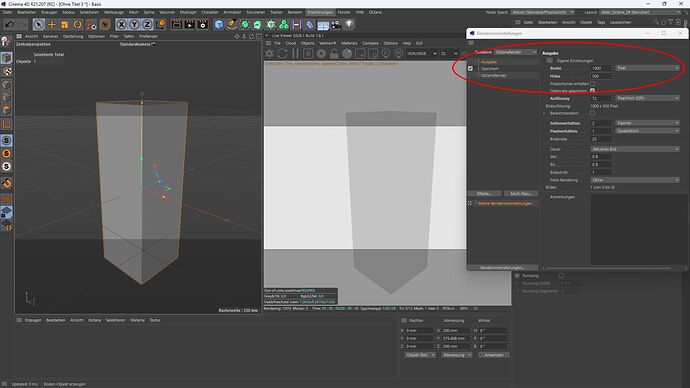
Task: Toggle the Speichern checkbox
Action: point(470,69)
